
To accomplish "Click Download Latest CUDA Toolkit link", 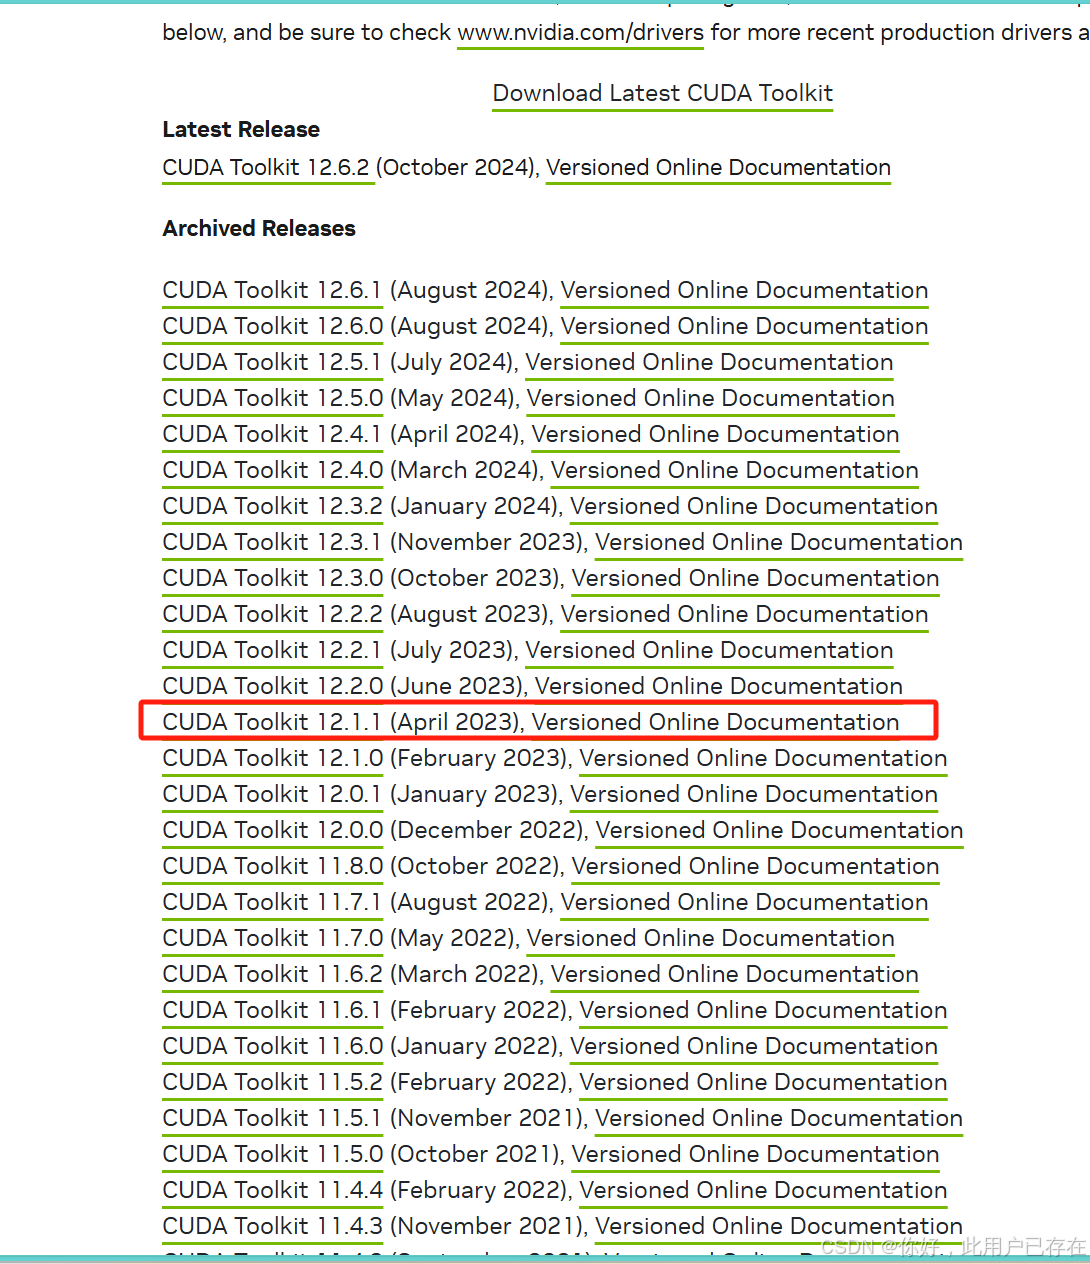I will pyautogui.click(x=663, y=93).
